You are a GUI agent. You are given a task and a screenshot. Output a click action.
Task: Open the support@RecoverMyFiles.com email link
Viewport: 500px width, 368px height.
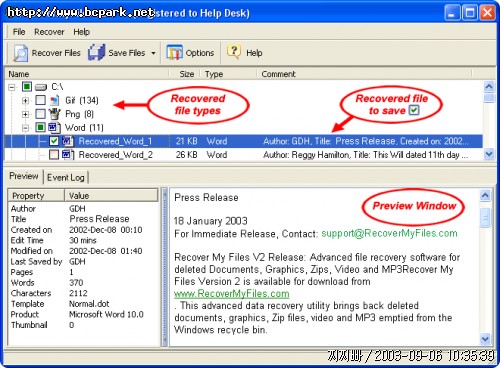coord(389,233)
